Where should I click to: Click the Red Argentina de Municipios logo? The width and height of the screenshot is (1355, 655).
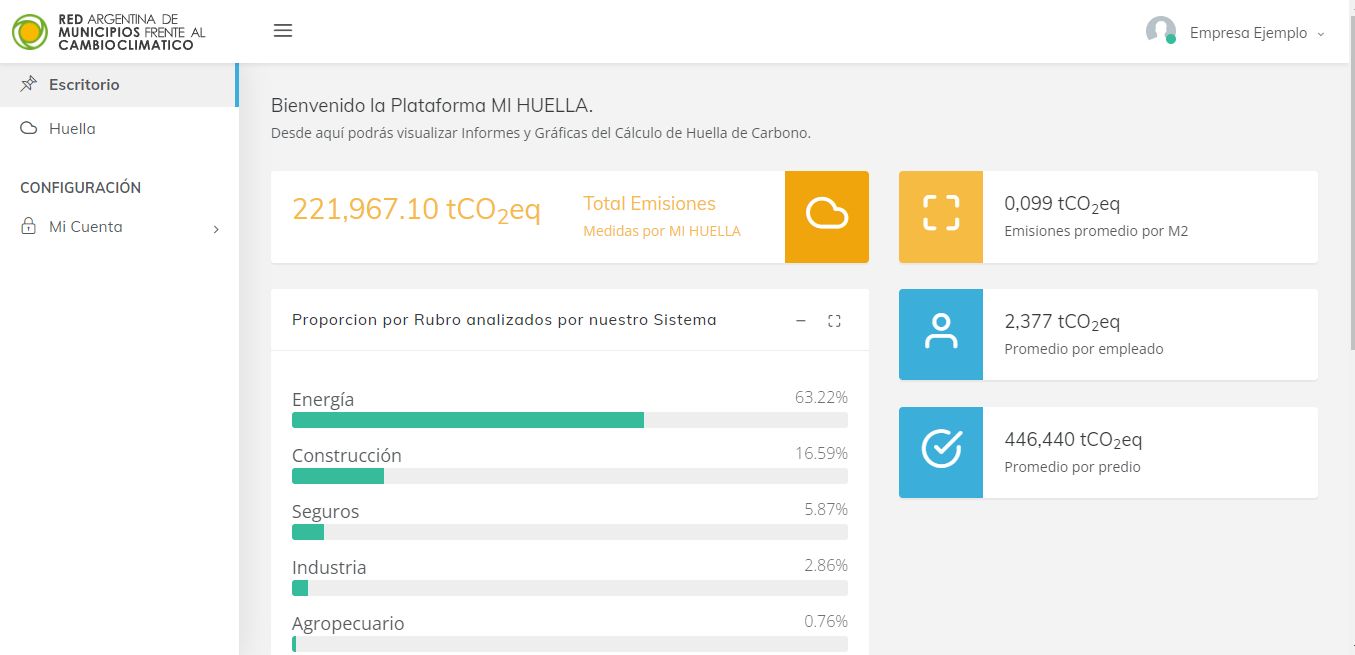click(108, 32)
